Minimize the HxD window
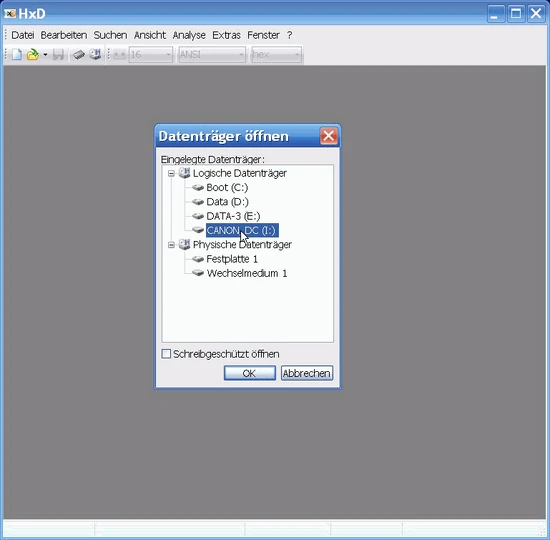The width and height of the screenshot is (550, 540). click(496, 14)
